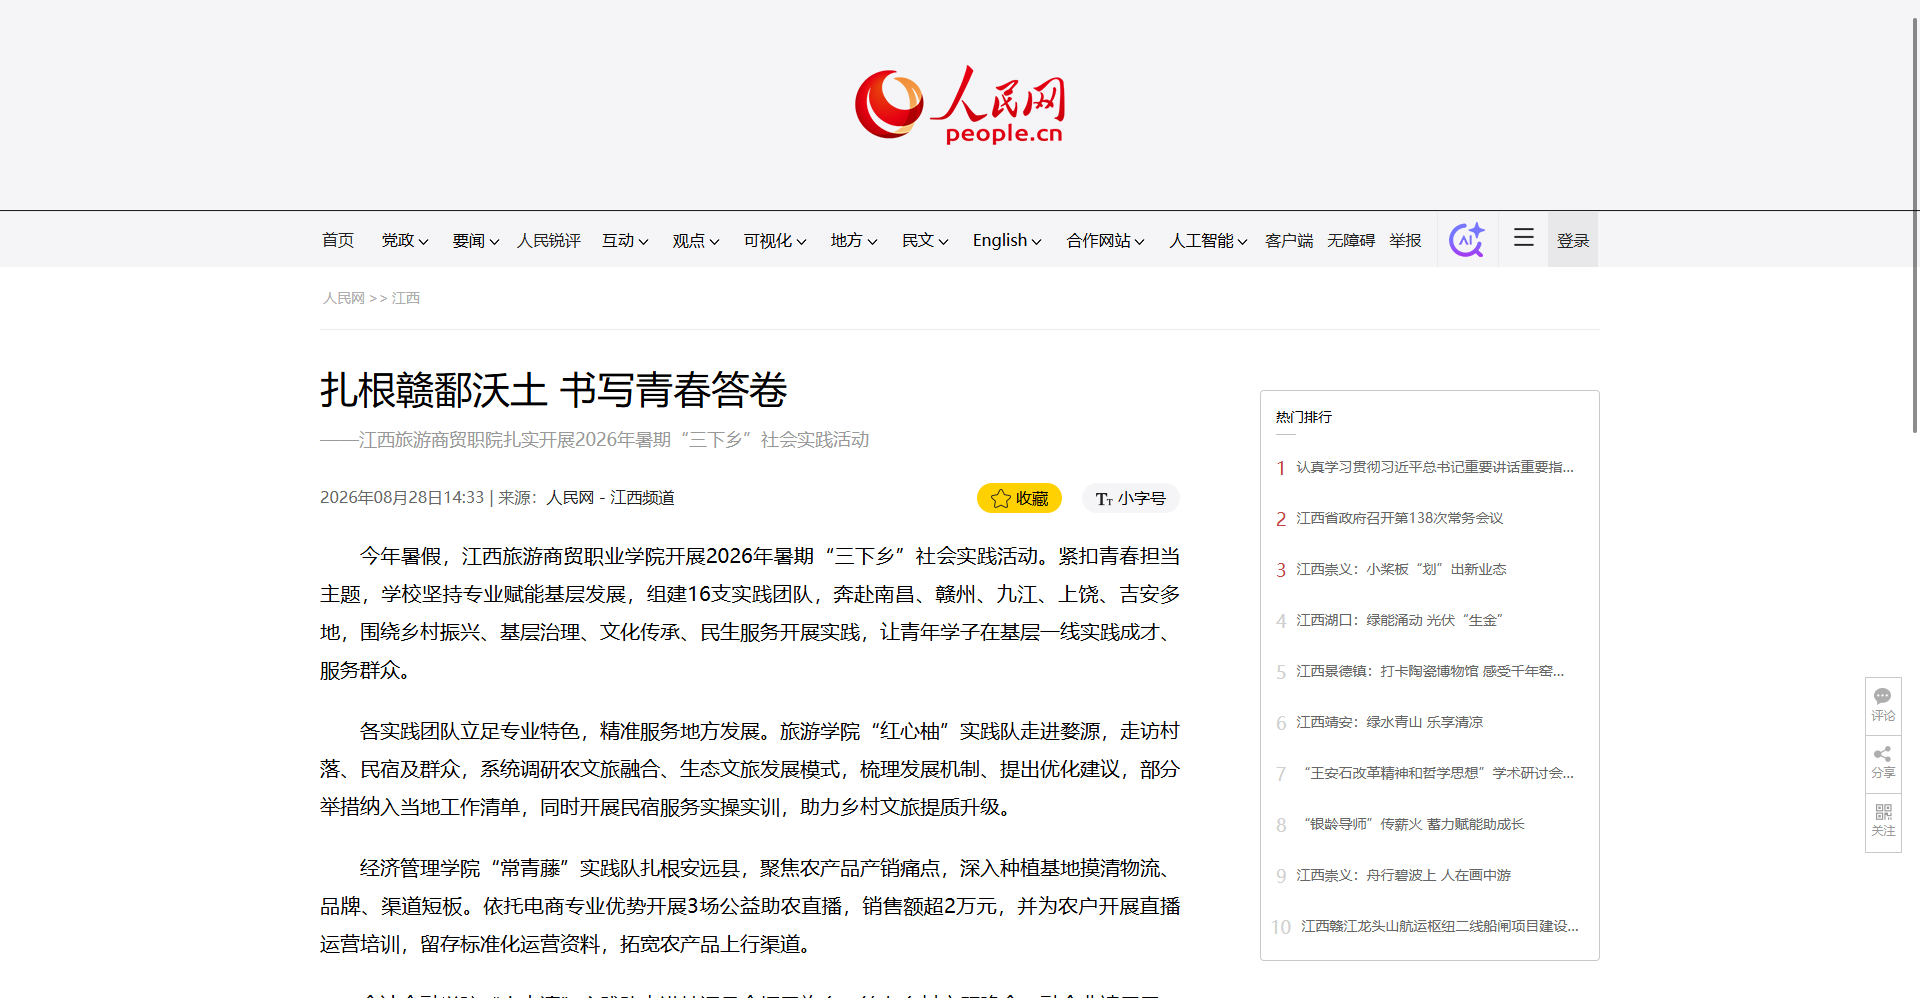Open hot article 江西景德镇：打卡陶瓷博物馆
The height and width of the screenshot is (998, 1920).
(x=1430, y=671)
